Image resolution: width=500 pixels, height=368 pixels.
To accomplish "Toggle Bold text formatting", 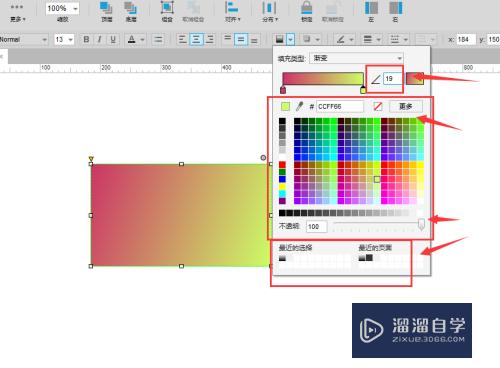I will point(86,39).
